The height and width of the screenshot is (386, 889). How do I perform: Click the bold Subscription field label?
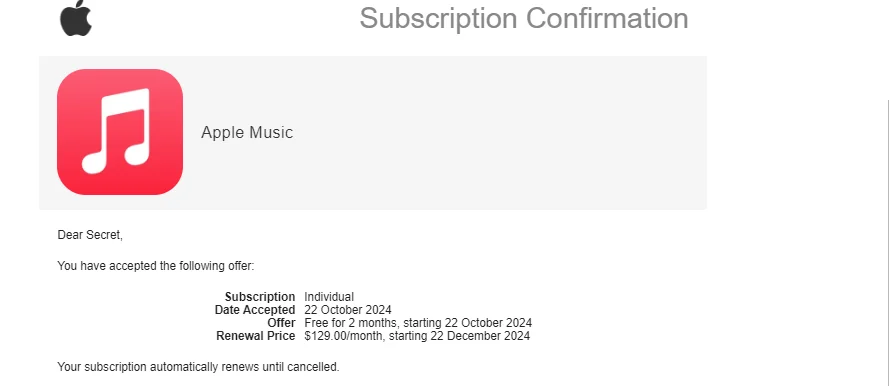(260, 296)
